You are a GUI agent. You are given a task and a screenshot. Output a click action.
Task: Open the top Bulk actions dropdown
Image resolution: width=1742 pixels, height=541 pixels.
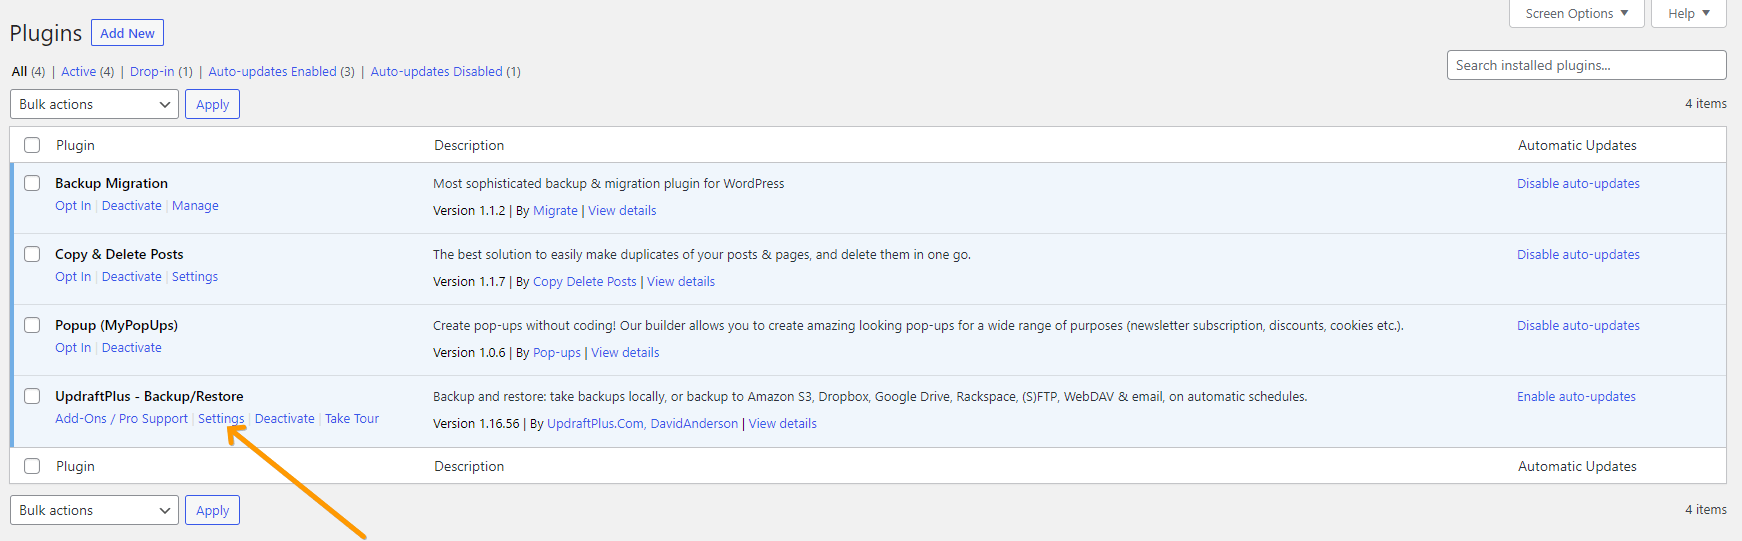click(x=94, y=104)
